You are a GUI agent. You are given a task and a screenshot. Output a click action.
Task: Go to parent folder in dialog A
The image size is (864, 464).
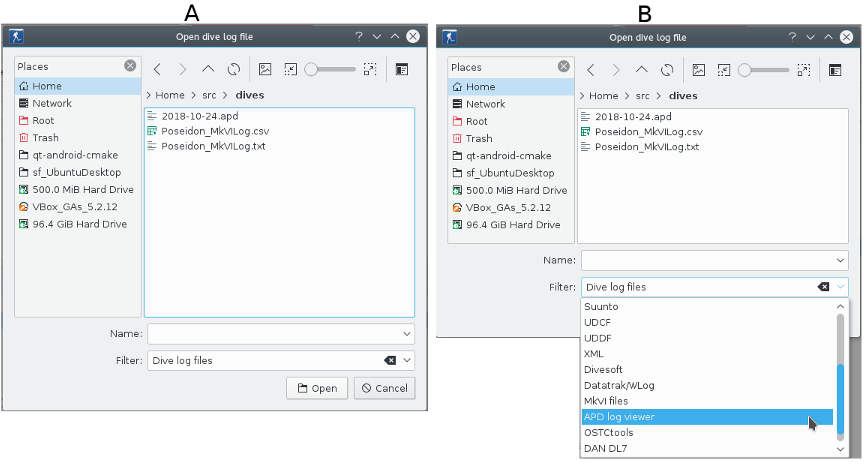pyautogui.click(x=208, y=70)
